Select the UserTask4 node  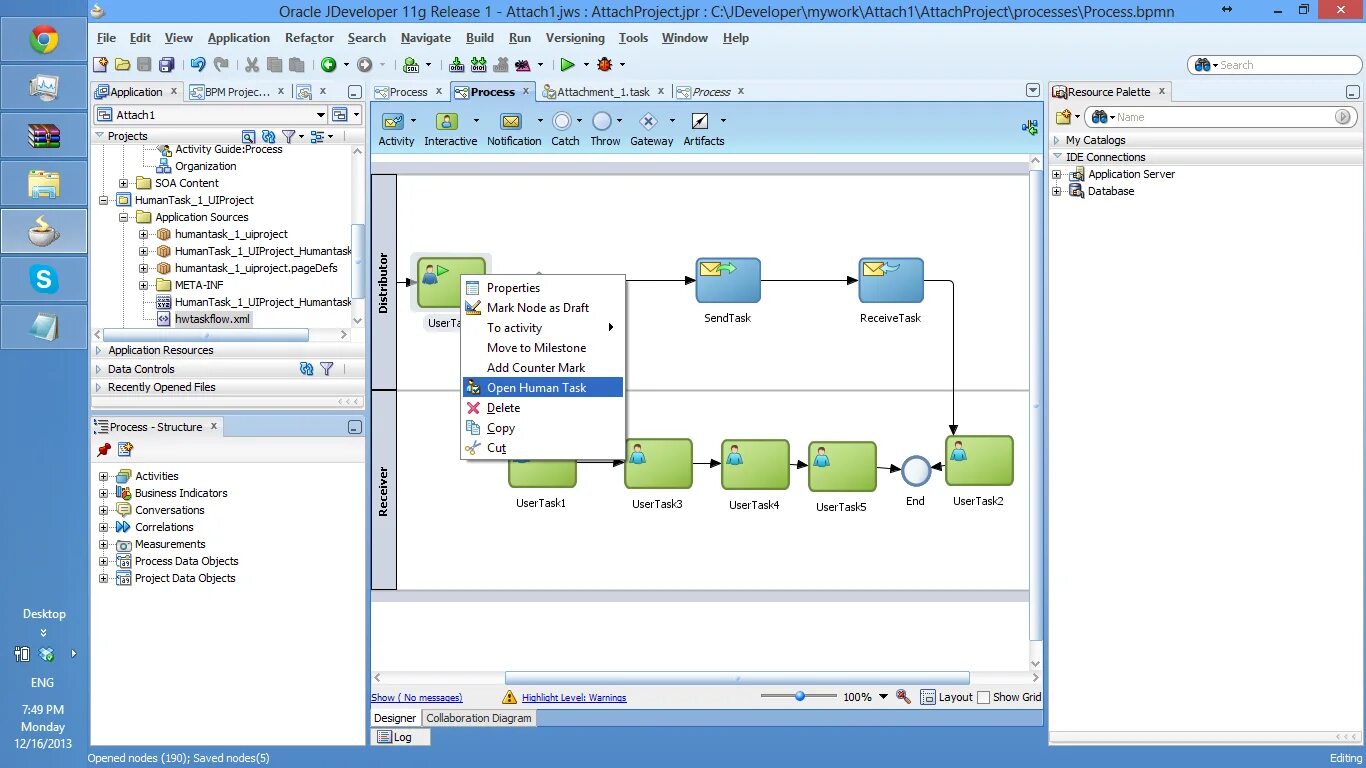coord(755,465)
